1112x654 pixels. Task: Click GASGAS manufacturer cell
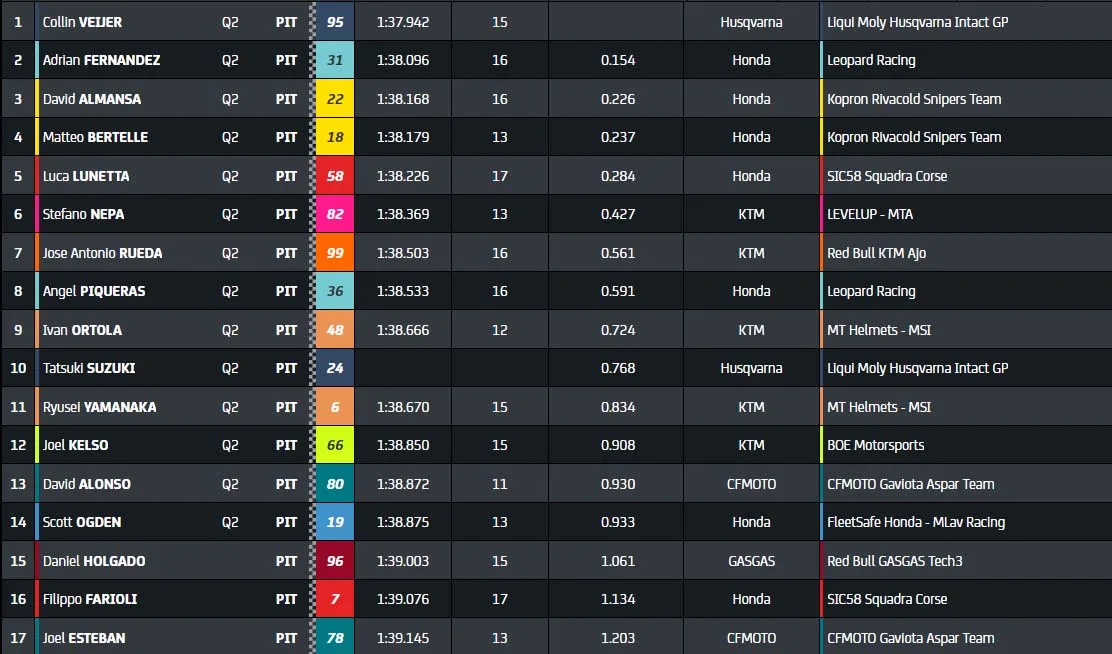[751, 561]
